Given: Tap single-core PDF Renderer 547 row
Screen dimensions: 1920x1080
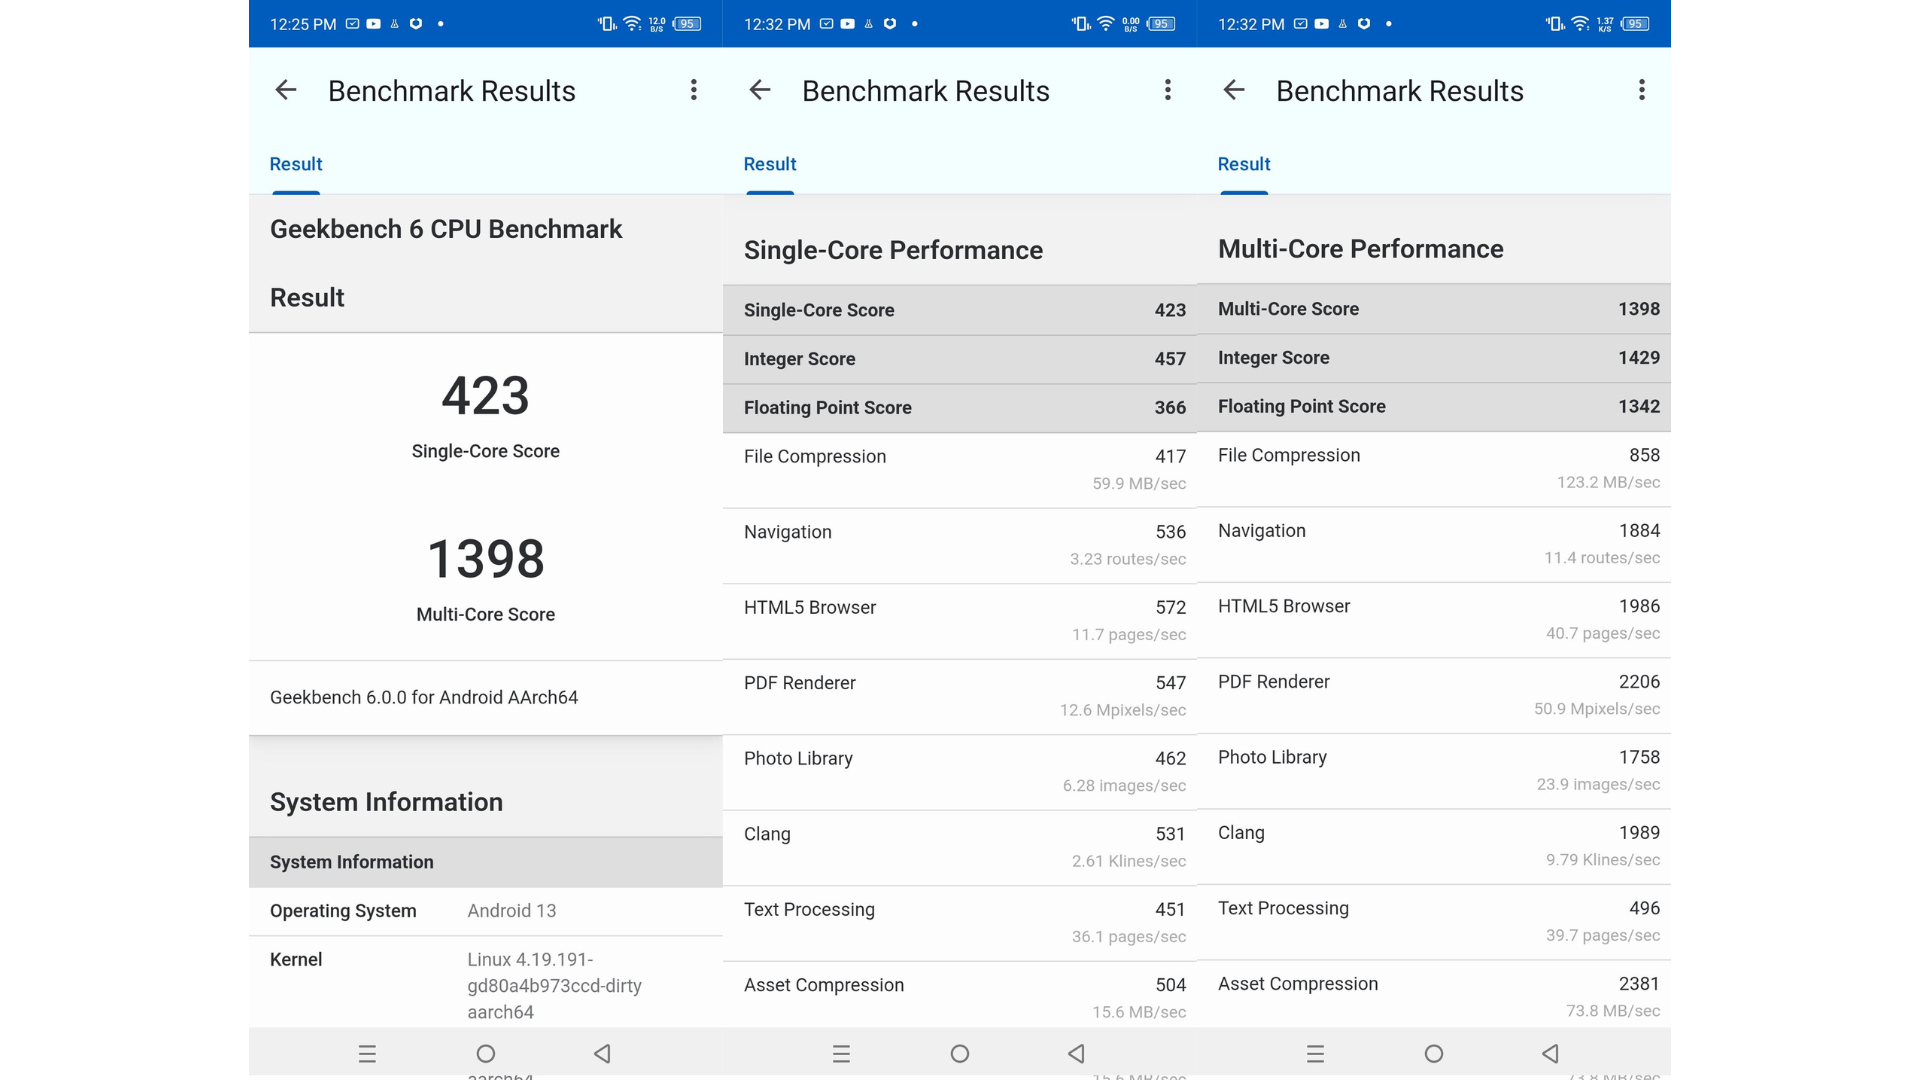Looking at the screenshot, I should pos(960,697).
